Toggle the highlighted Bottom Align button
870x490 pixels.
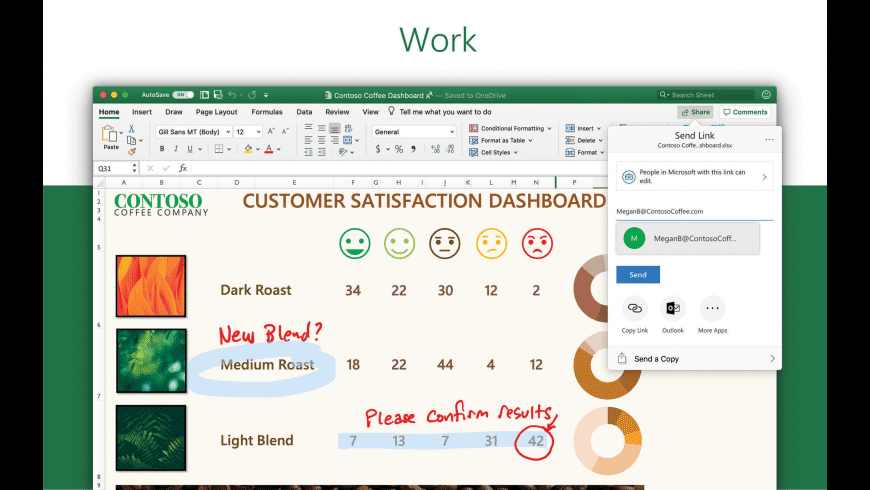335,128
